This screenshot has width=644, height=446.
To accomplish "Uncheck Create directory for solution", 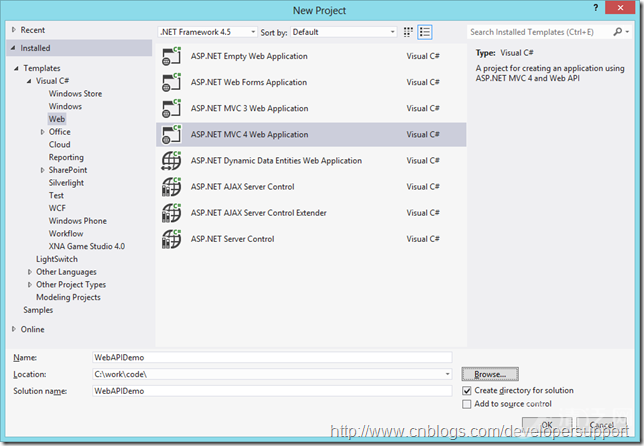I will [x=467, y=390].
